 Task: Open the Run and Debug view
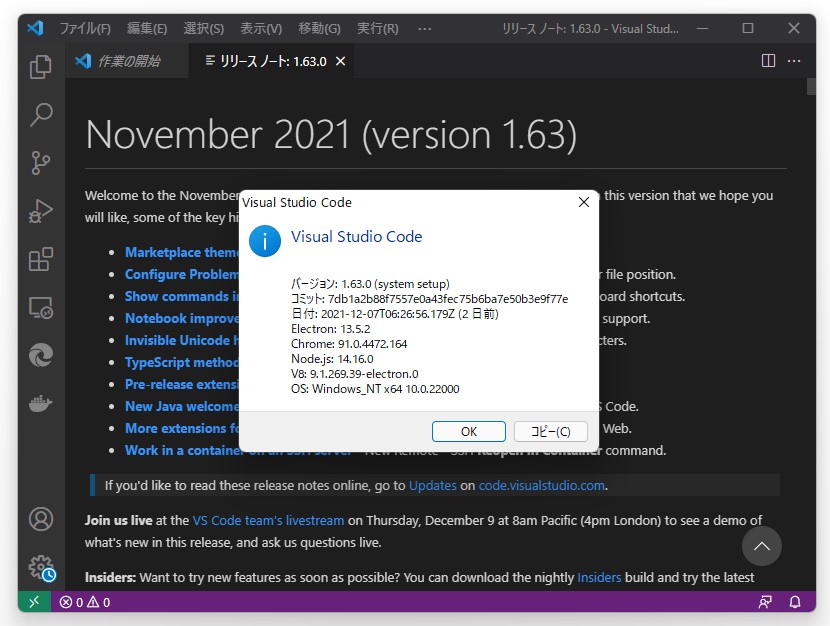click(x=40, y=211)
